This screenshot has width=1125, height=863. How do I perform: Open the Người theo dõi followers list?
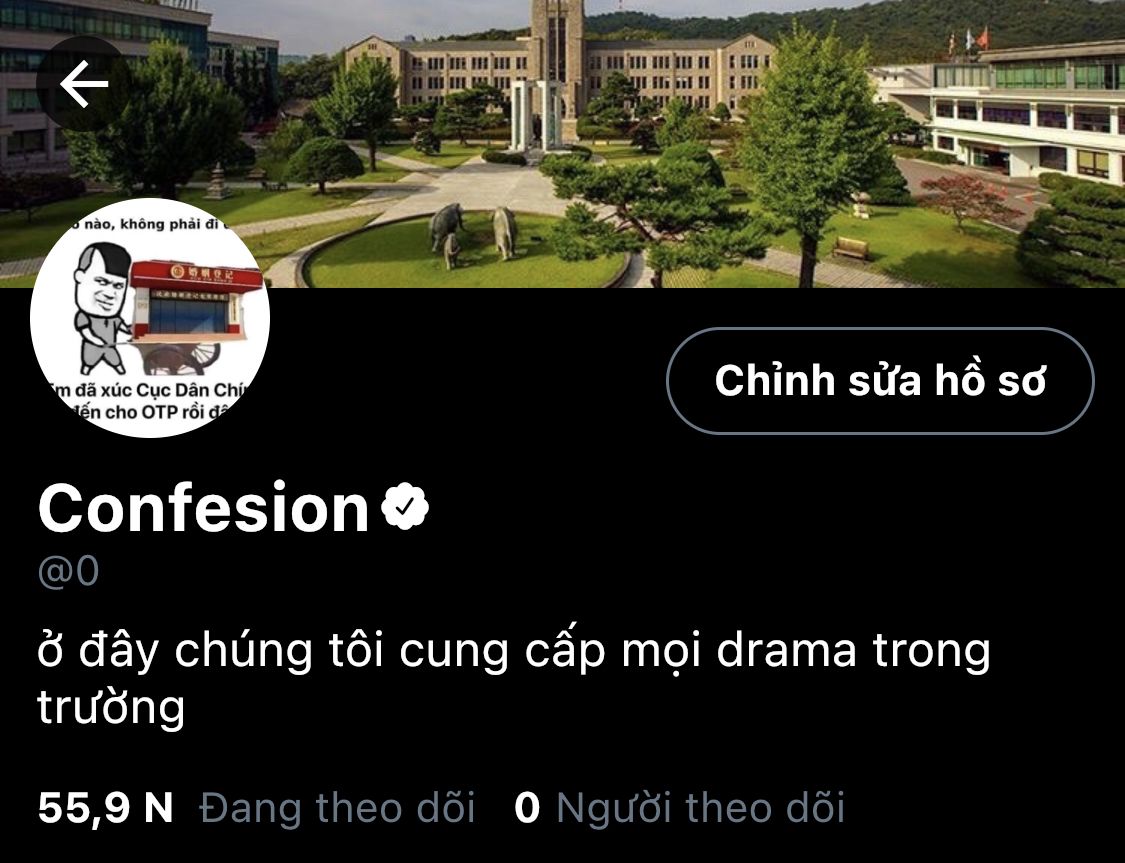(x=700, y=808)
